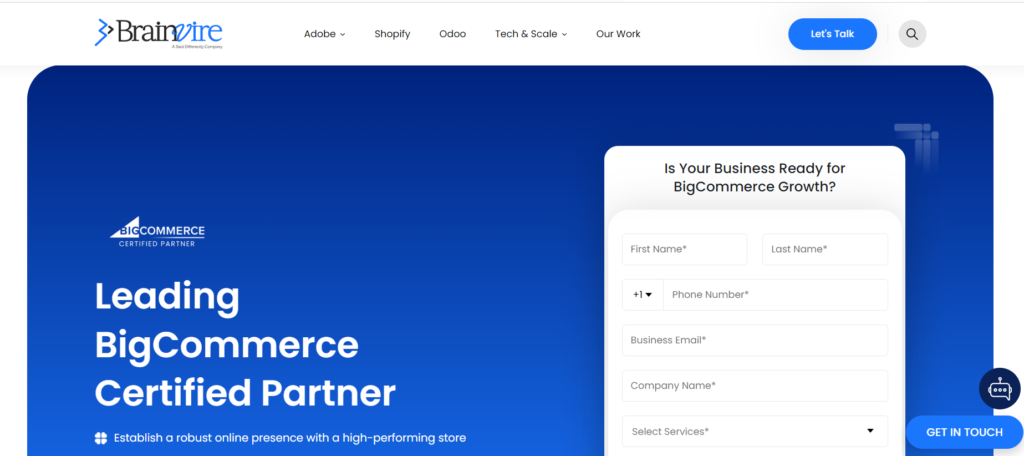This screenshot has width=1024, height=456.
Task: Open the Our Work page
Action: click(618, 34)
